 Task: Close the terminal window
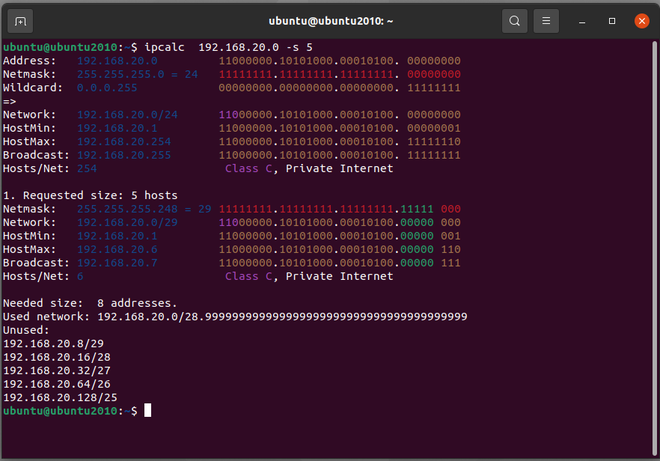pyautogui.click(x=642, y=21)
